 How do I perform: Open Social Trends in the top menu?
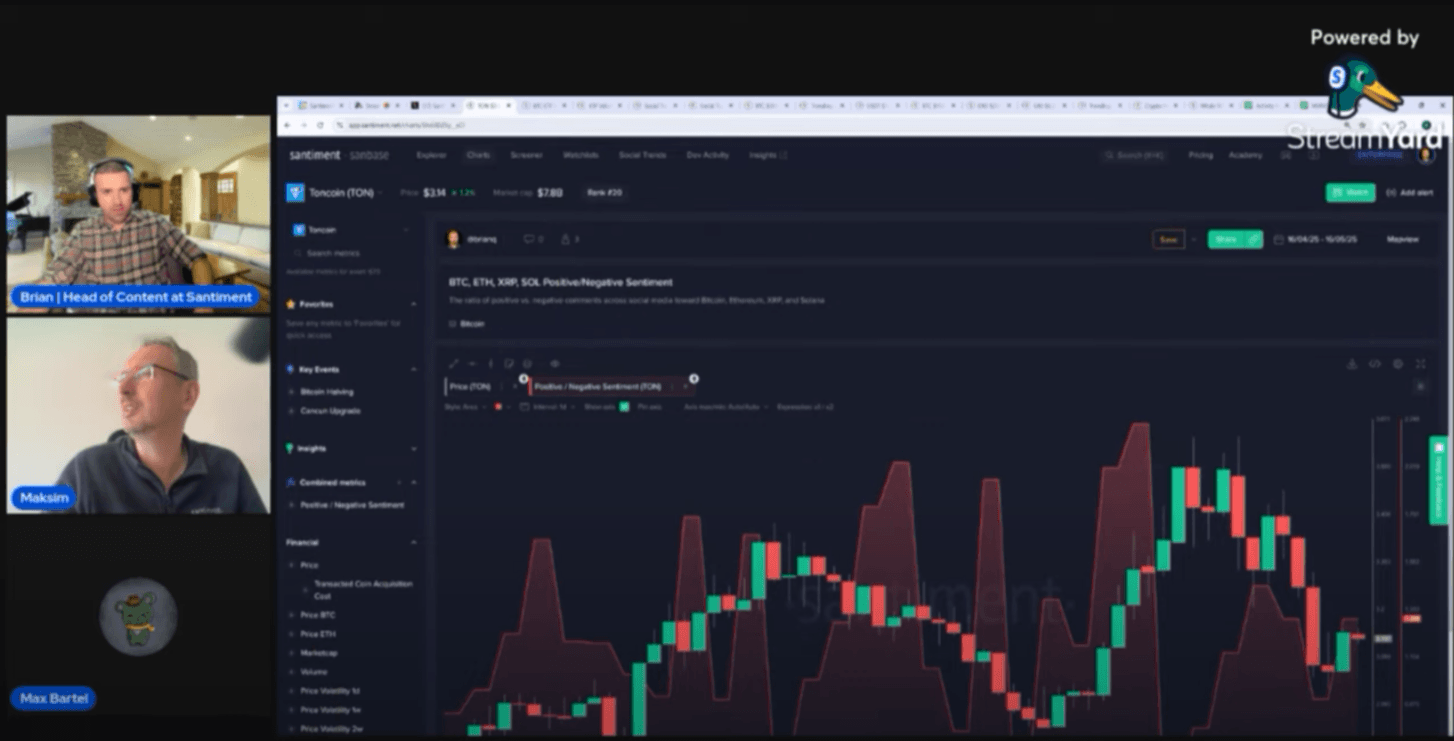pos(642,155)
